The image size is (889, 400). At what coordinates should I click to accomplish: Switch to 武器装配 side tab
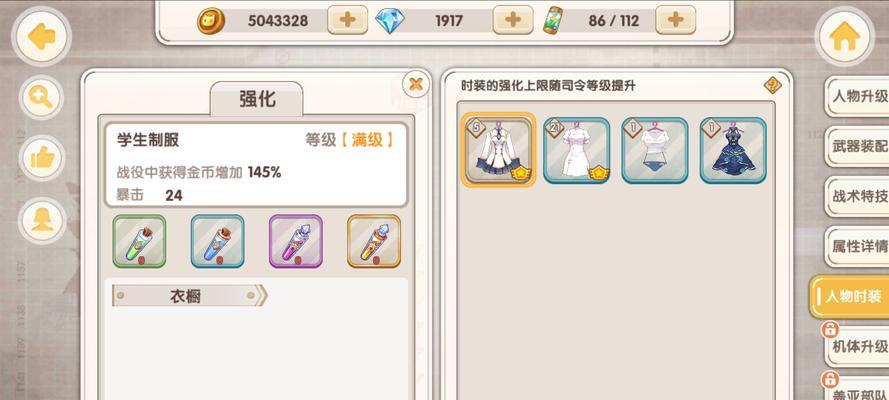pyautogui.click(x=858, y=146)
